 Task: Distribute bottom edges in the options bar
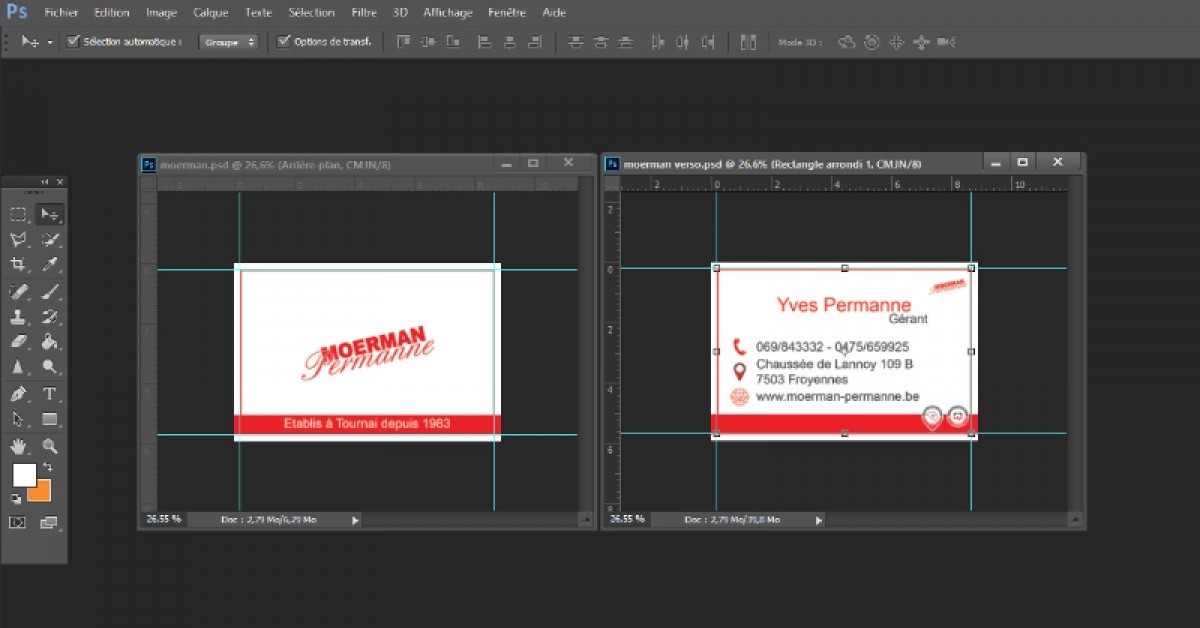tap(625, 42)
